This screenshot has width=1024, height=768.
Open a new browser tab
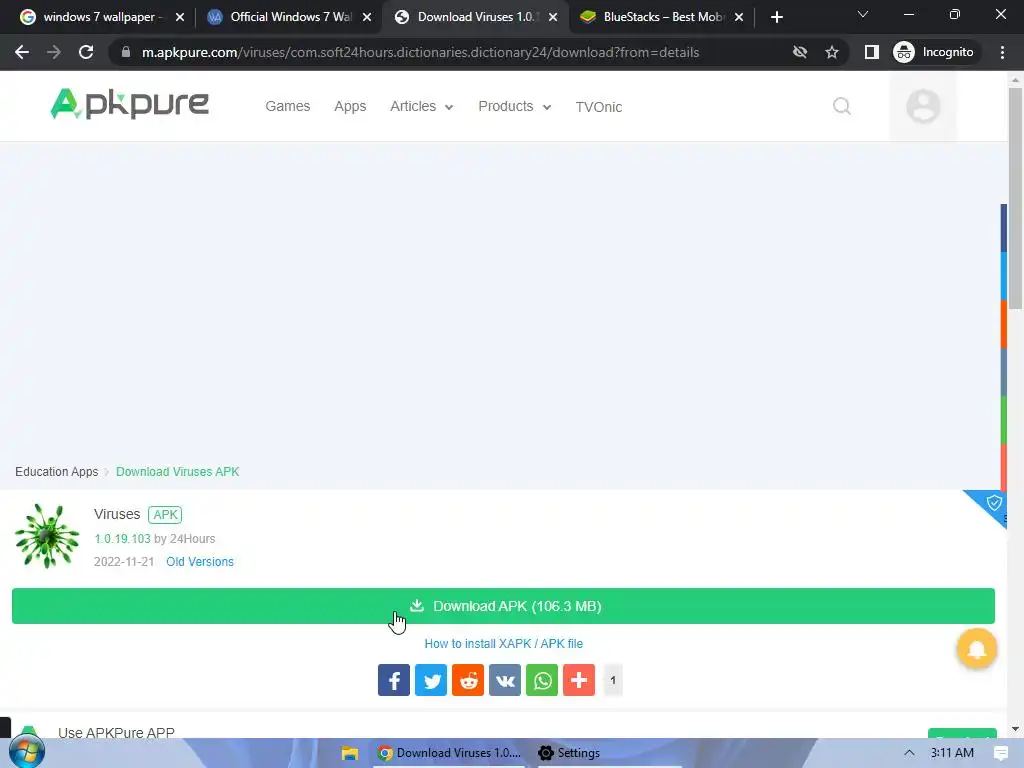tap(776, 17)
